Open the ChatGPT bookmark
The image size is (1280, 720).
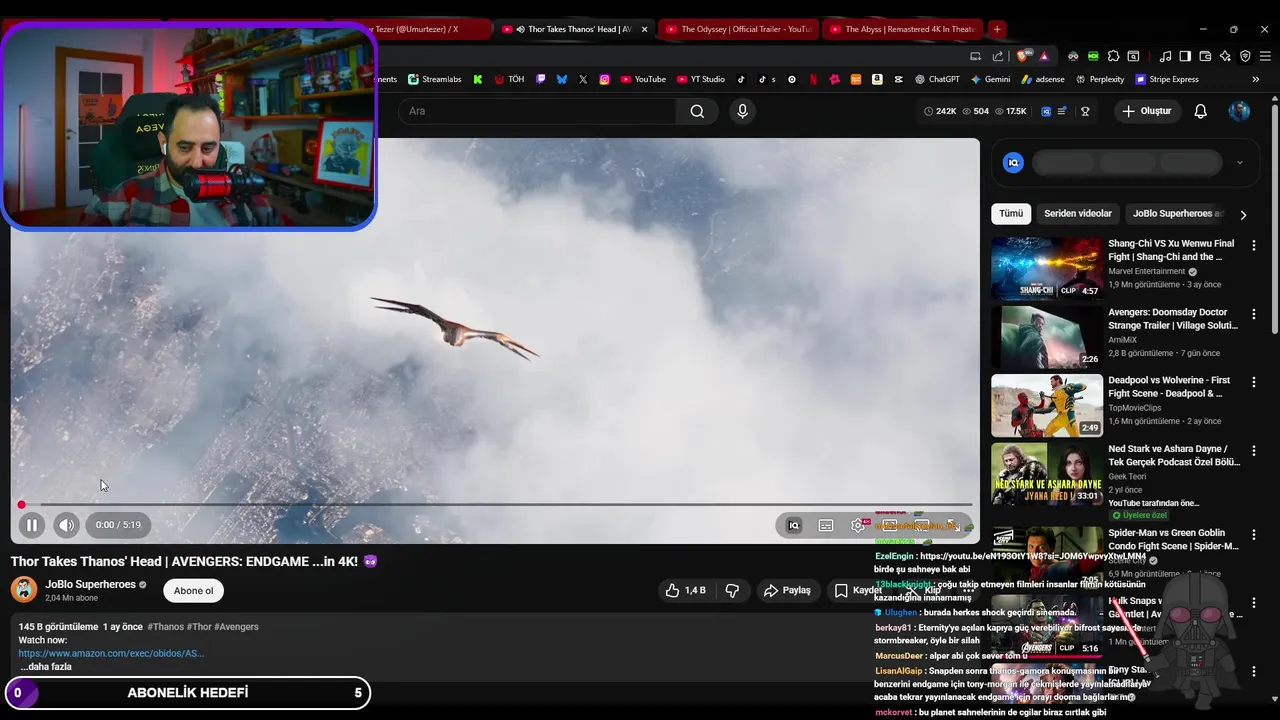click(936, 79)
